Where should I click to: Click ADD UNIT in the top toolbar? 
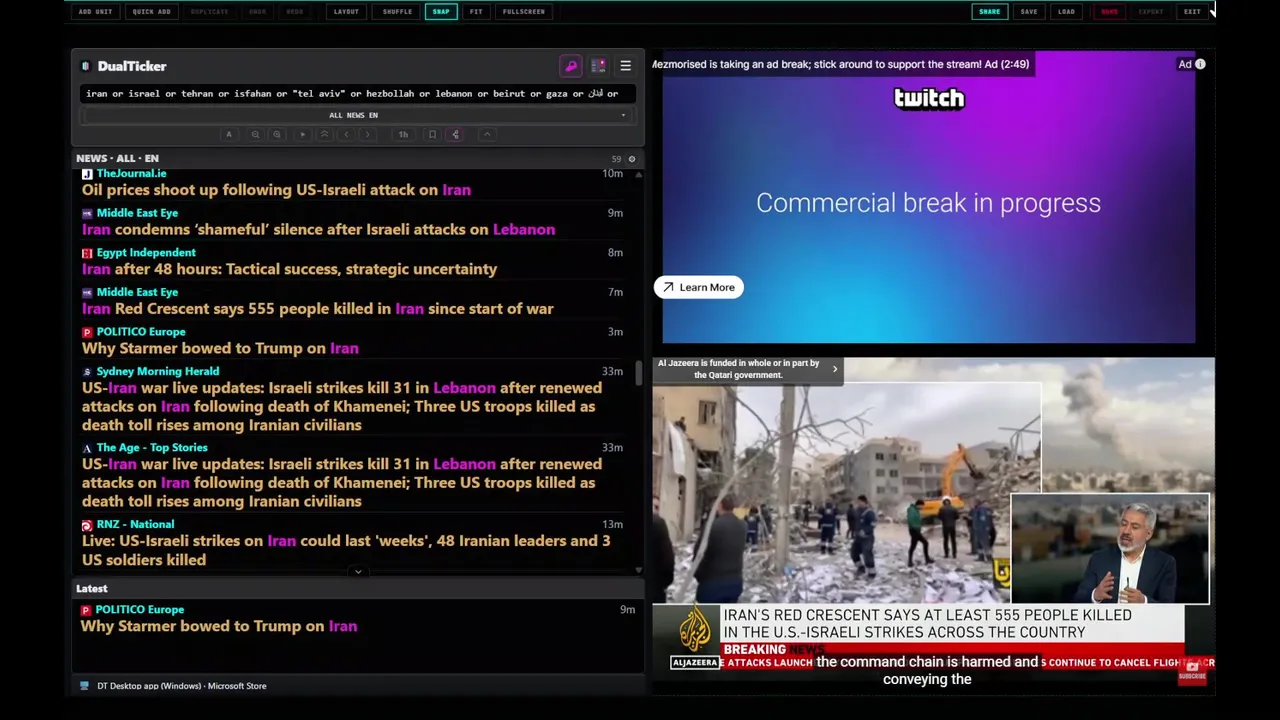96,12
